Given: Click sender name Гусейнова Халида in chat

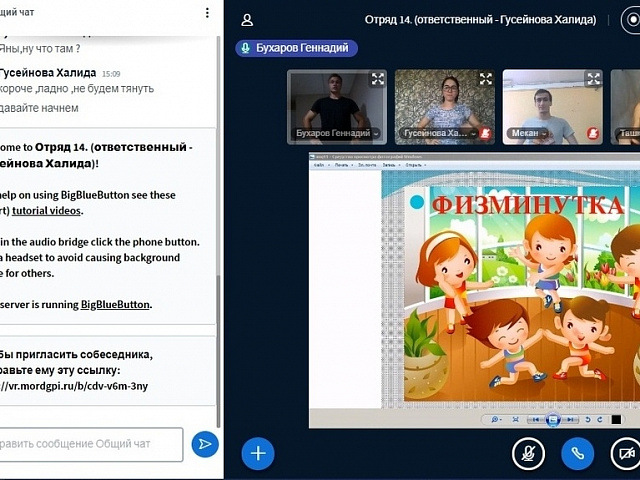Looking at the screenshot, I should pos(48,73).
